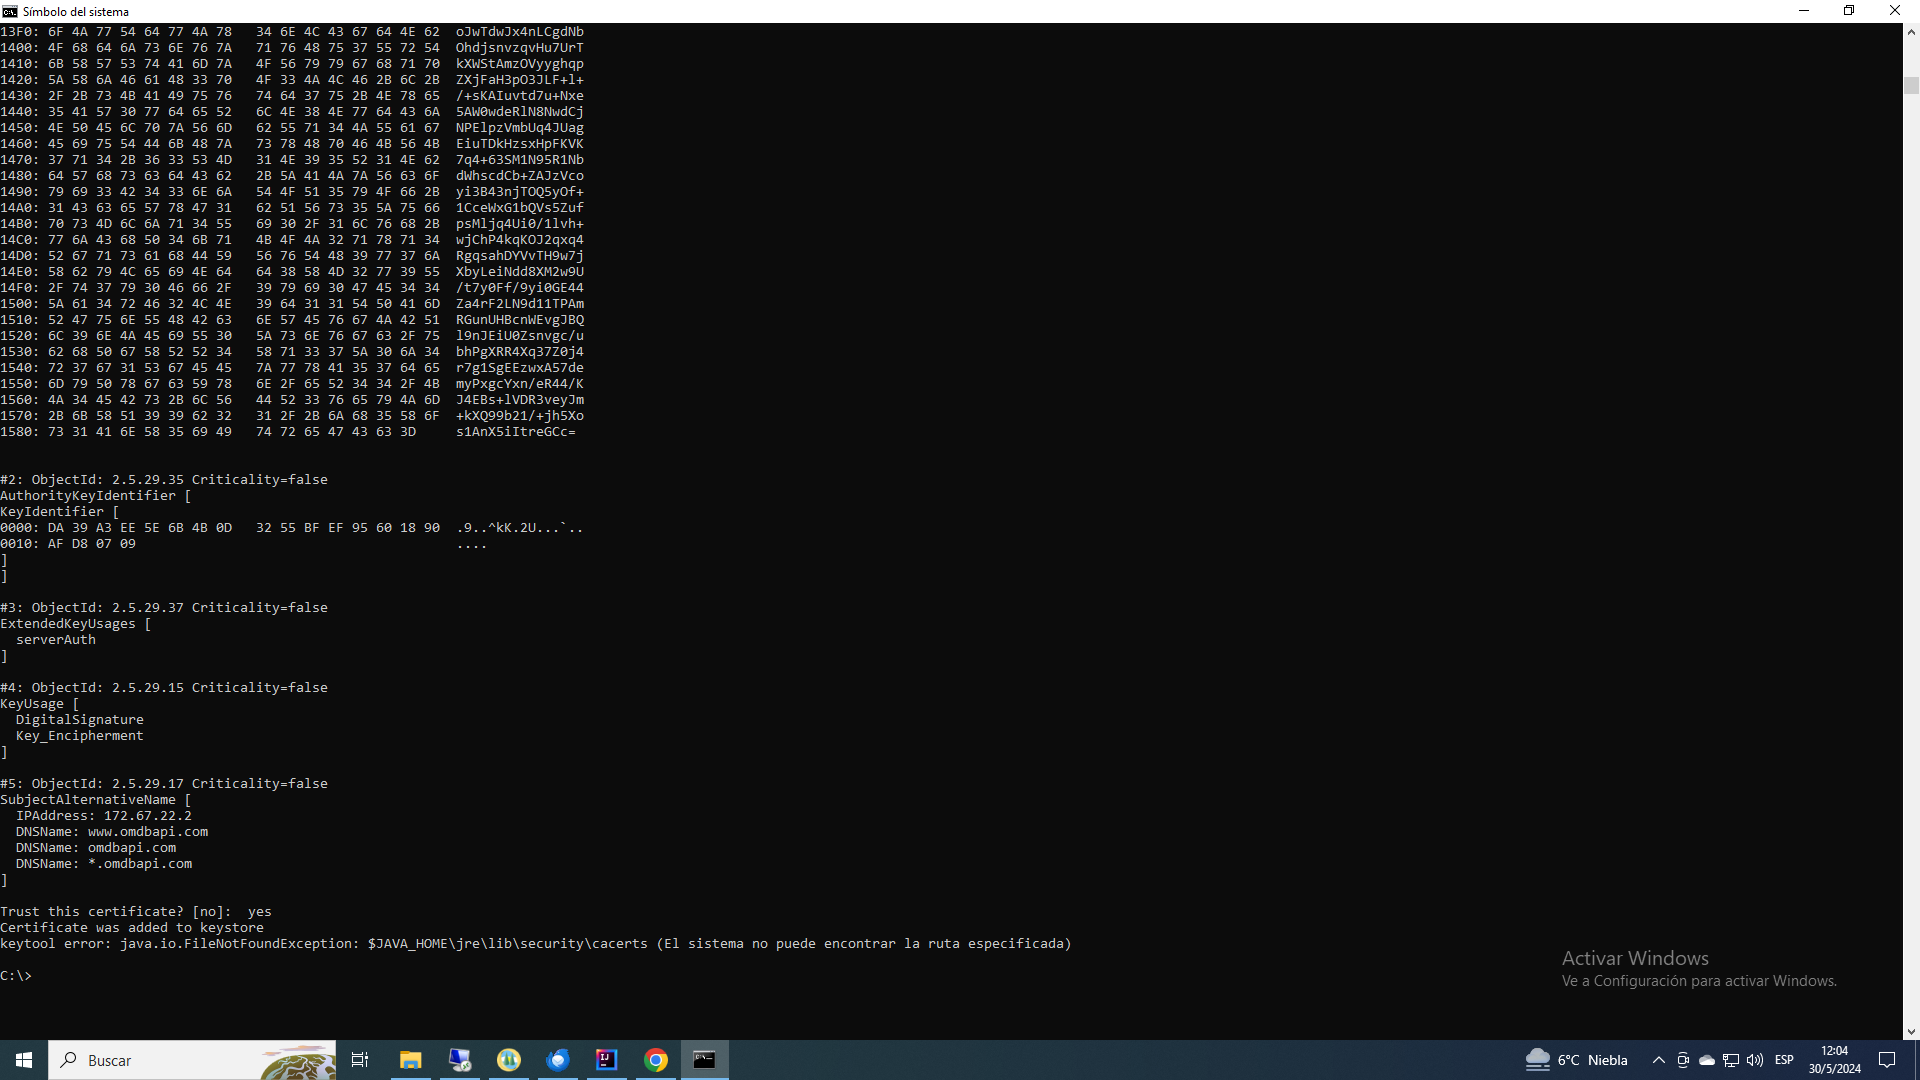
Task: Switch to IntelliJ IDEA in taskbar
Action: tap(606, 1060)
